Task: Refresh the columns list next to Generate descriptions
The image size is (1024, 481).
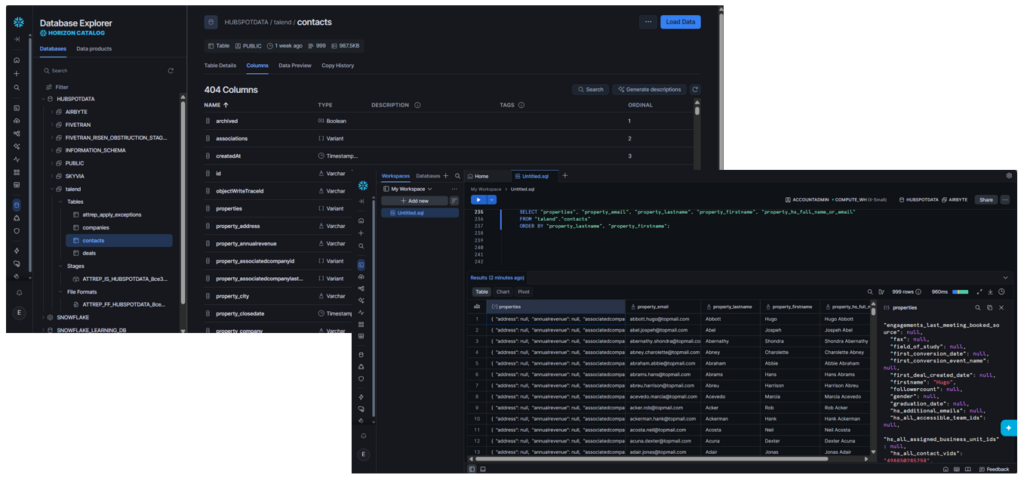Action: pos(696,89)
